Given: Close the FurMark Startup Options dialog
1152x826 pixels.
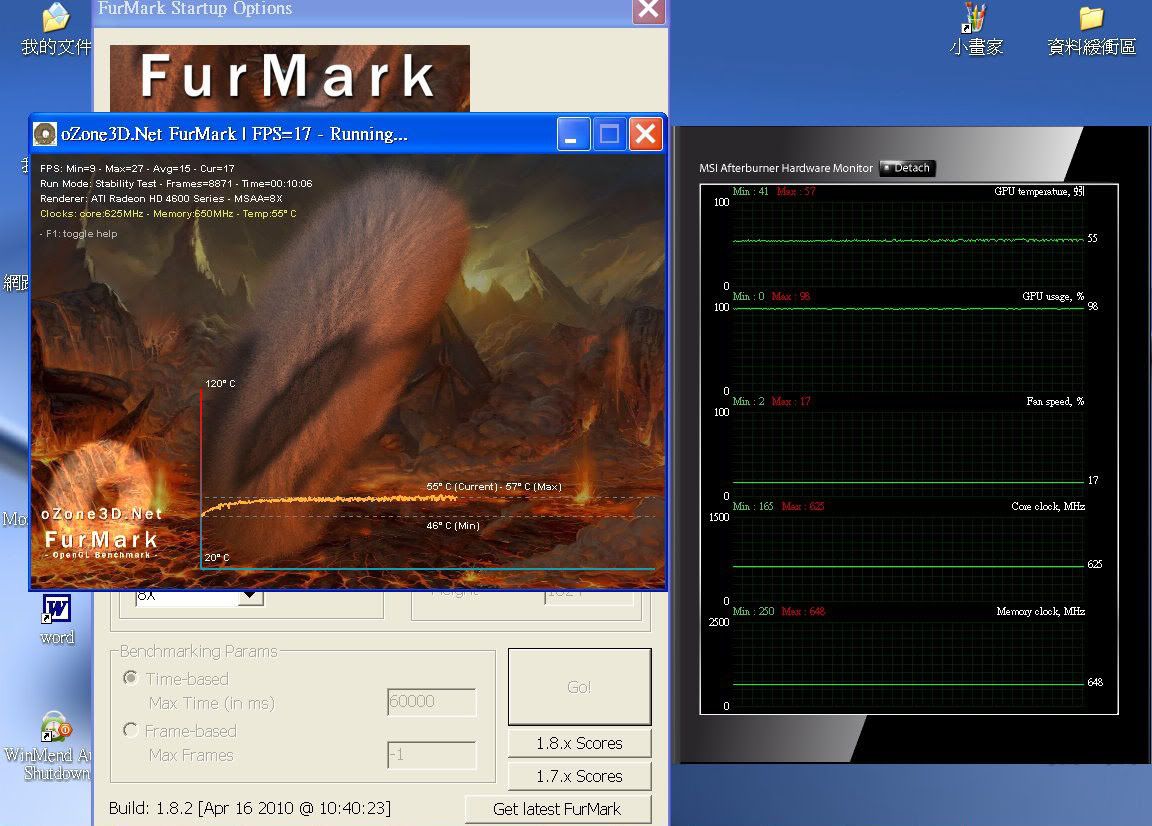Looking at the screenshot, I should click(x=649, y=10).
